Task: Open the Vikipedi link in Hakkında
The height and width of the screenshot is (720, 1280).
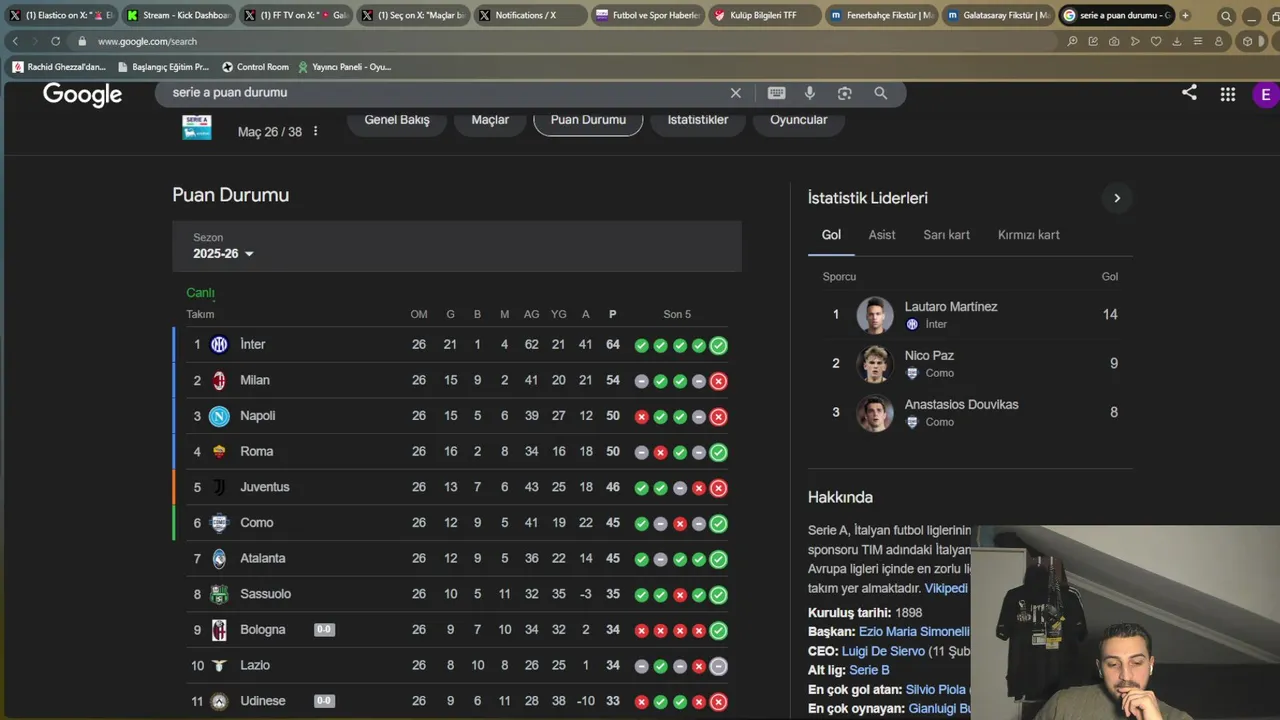Action: (946, 588)
